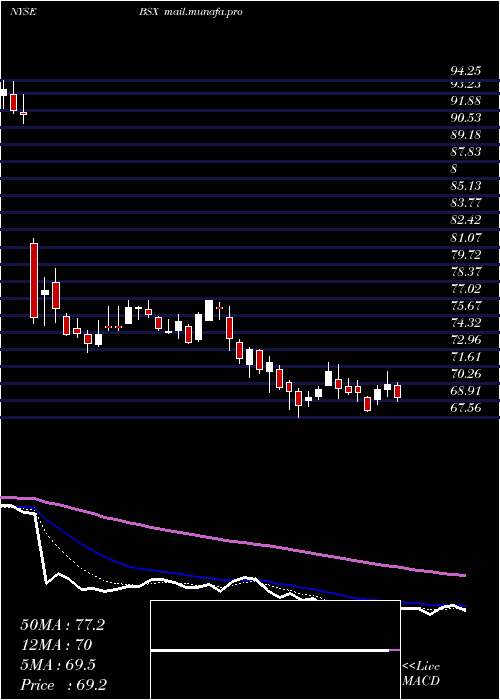
Task: Click the 90.53 price axis label
Action: tap(466, 118)
